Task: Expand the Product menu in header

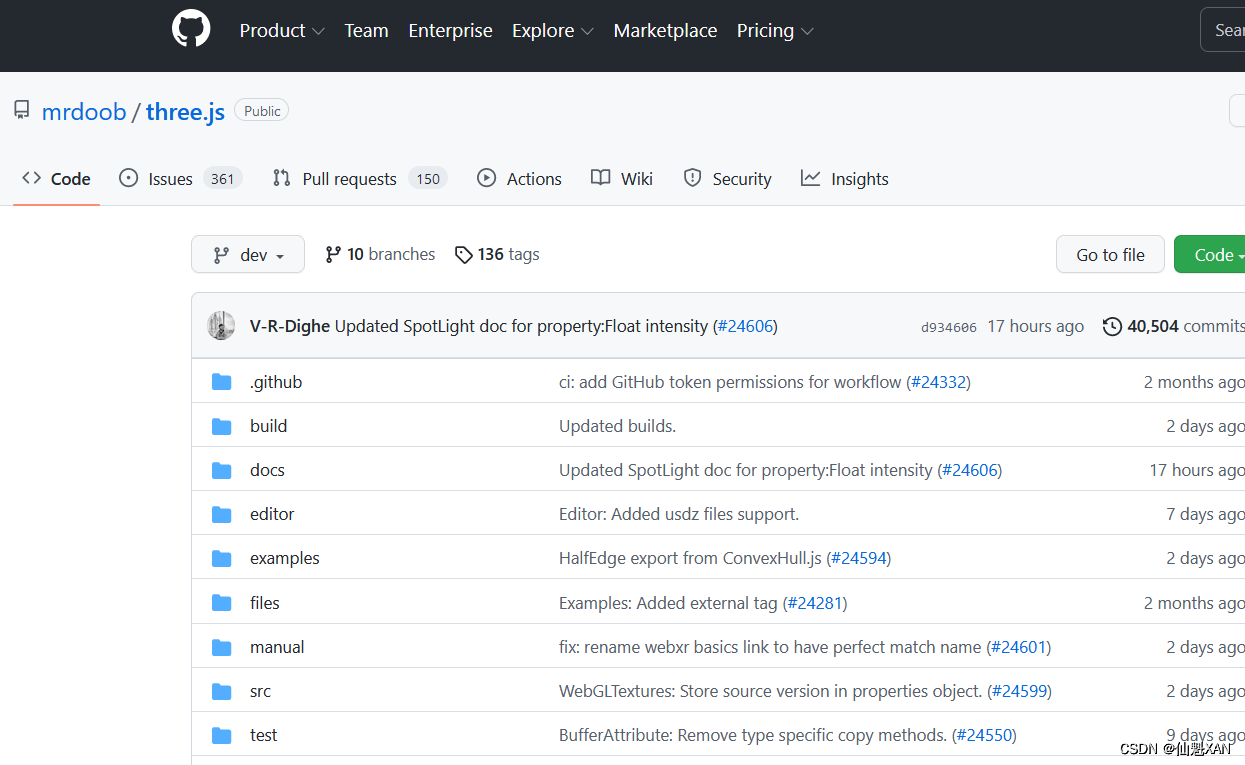Action: (x=282, y=31)
